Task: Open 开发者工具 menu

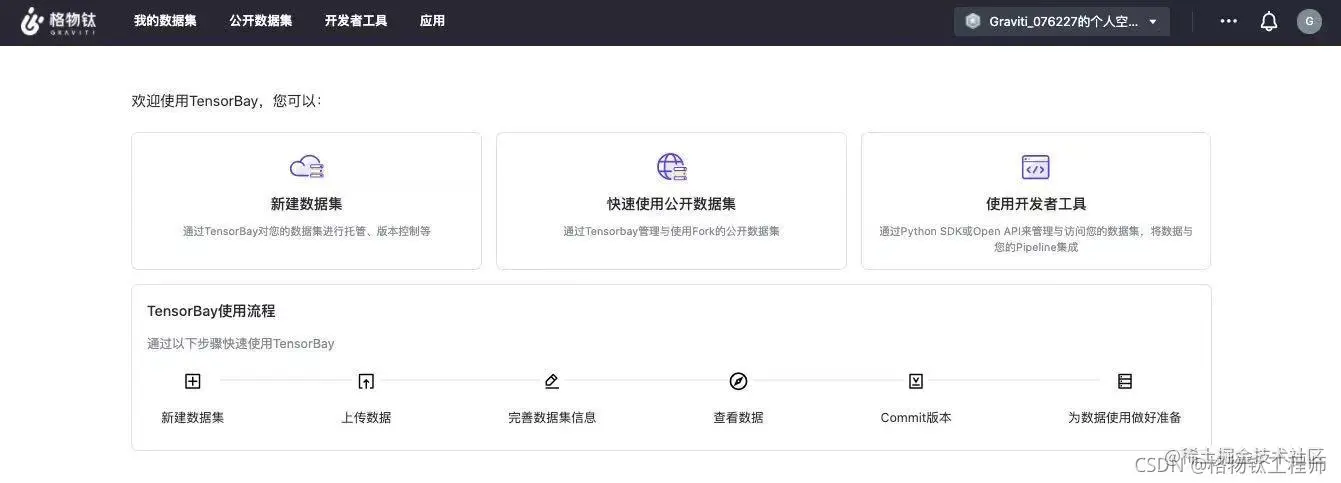Action: pos(356,21)
